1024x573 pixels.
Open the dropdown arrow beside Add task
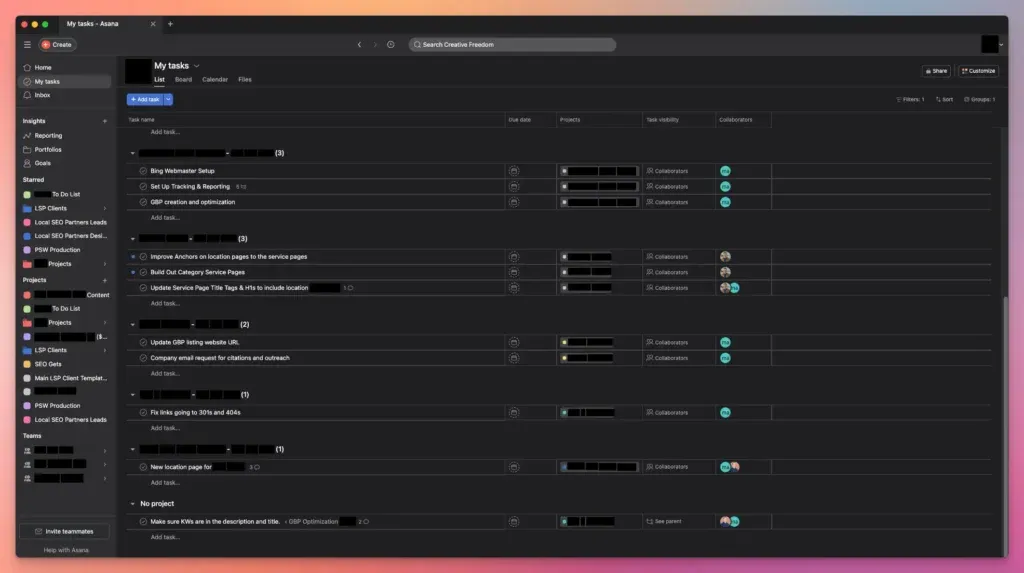pos(169,99)
